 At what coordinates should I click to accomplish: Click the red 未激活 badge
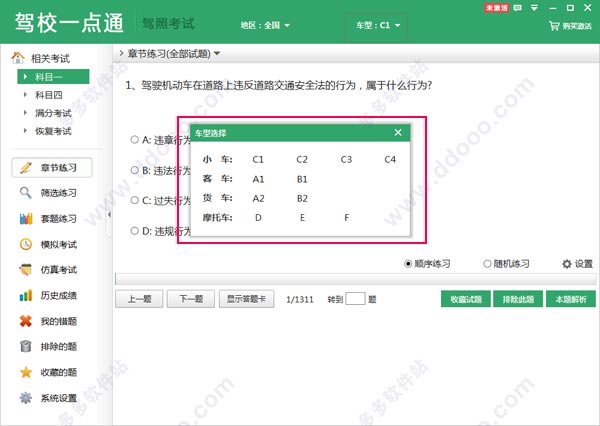(x=497, y=8)
